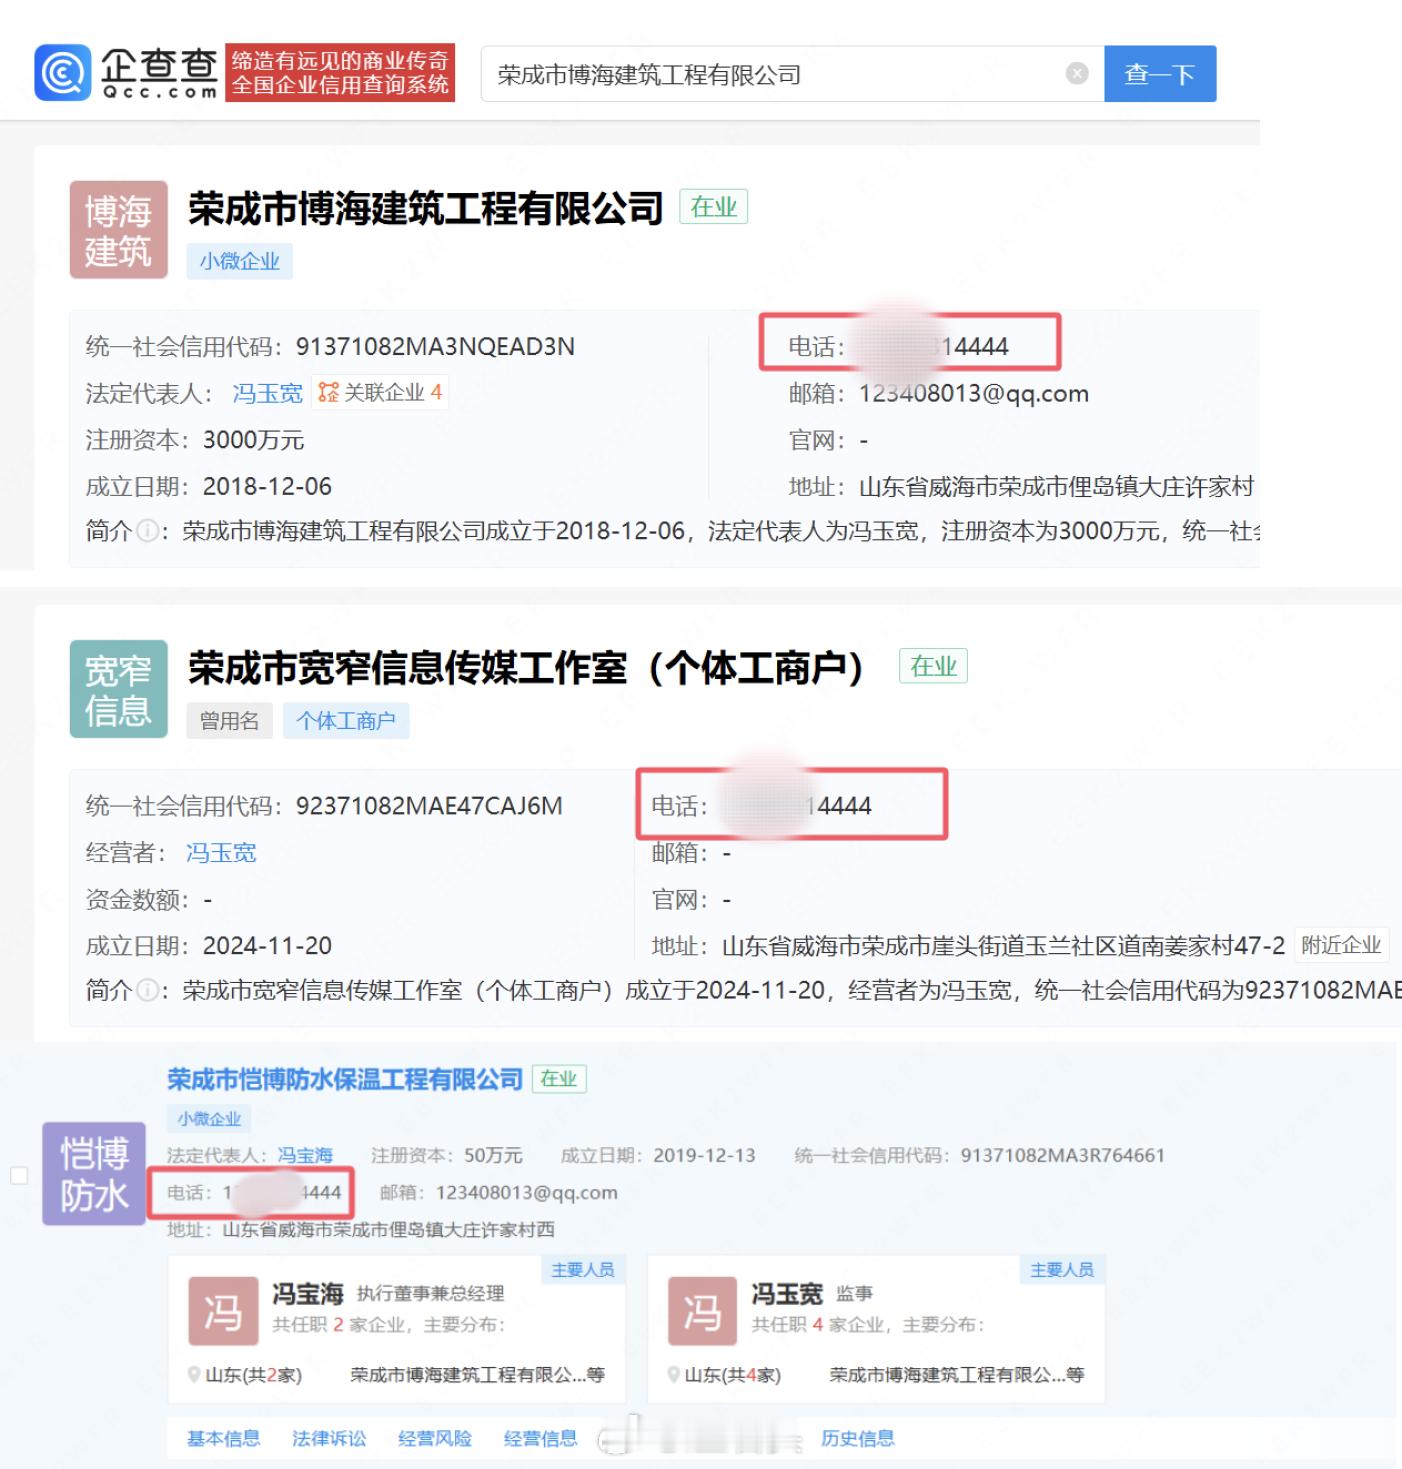Click the 在业 status badge of 宽窄信息传媒工作室
The image size is (1402, 1469).
pyautogui.click(x=934, y=666)
